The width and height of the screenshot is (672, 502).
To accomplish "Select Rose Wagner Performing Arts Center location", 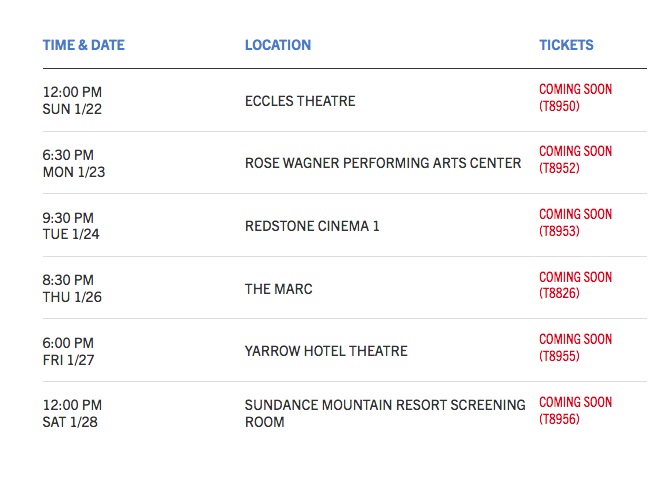I will [x=383, y=163].
